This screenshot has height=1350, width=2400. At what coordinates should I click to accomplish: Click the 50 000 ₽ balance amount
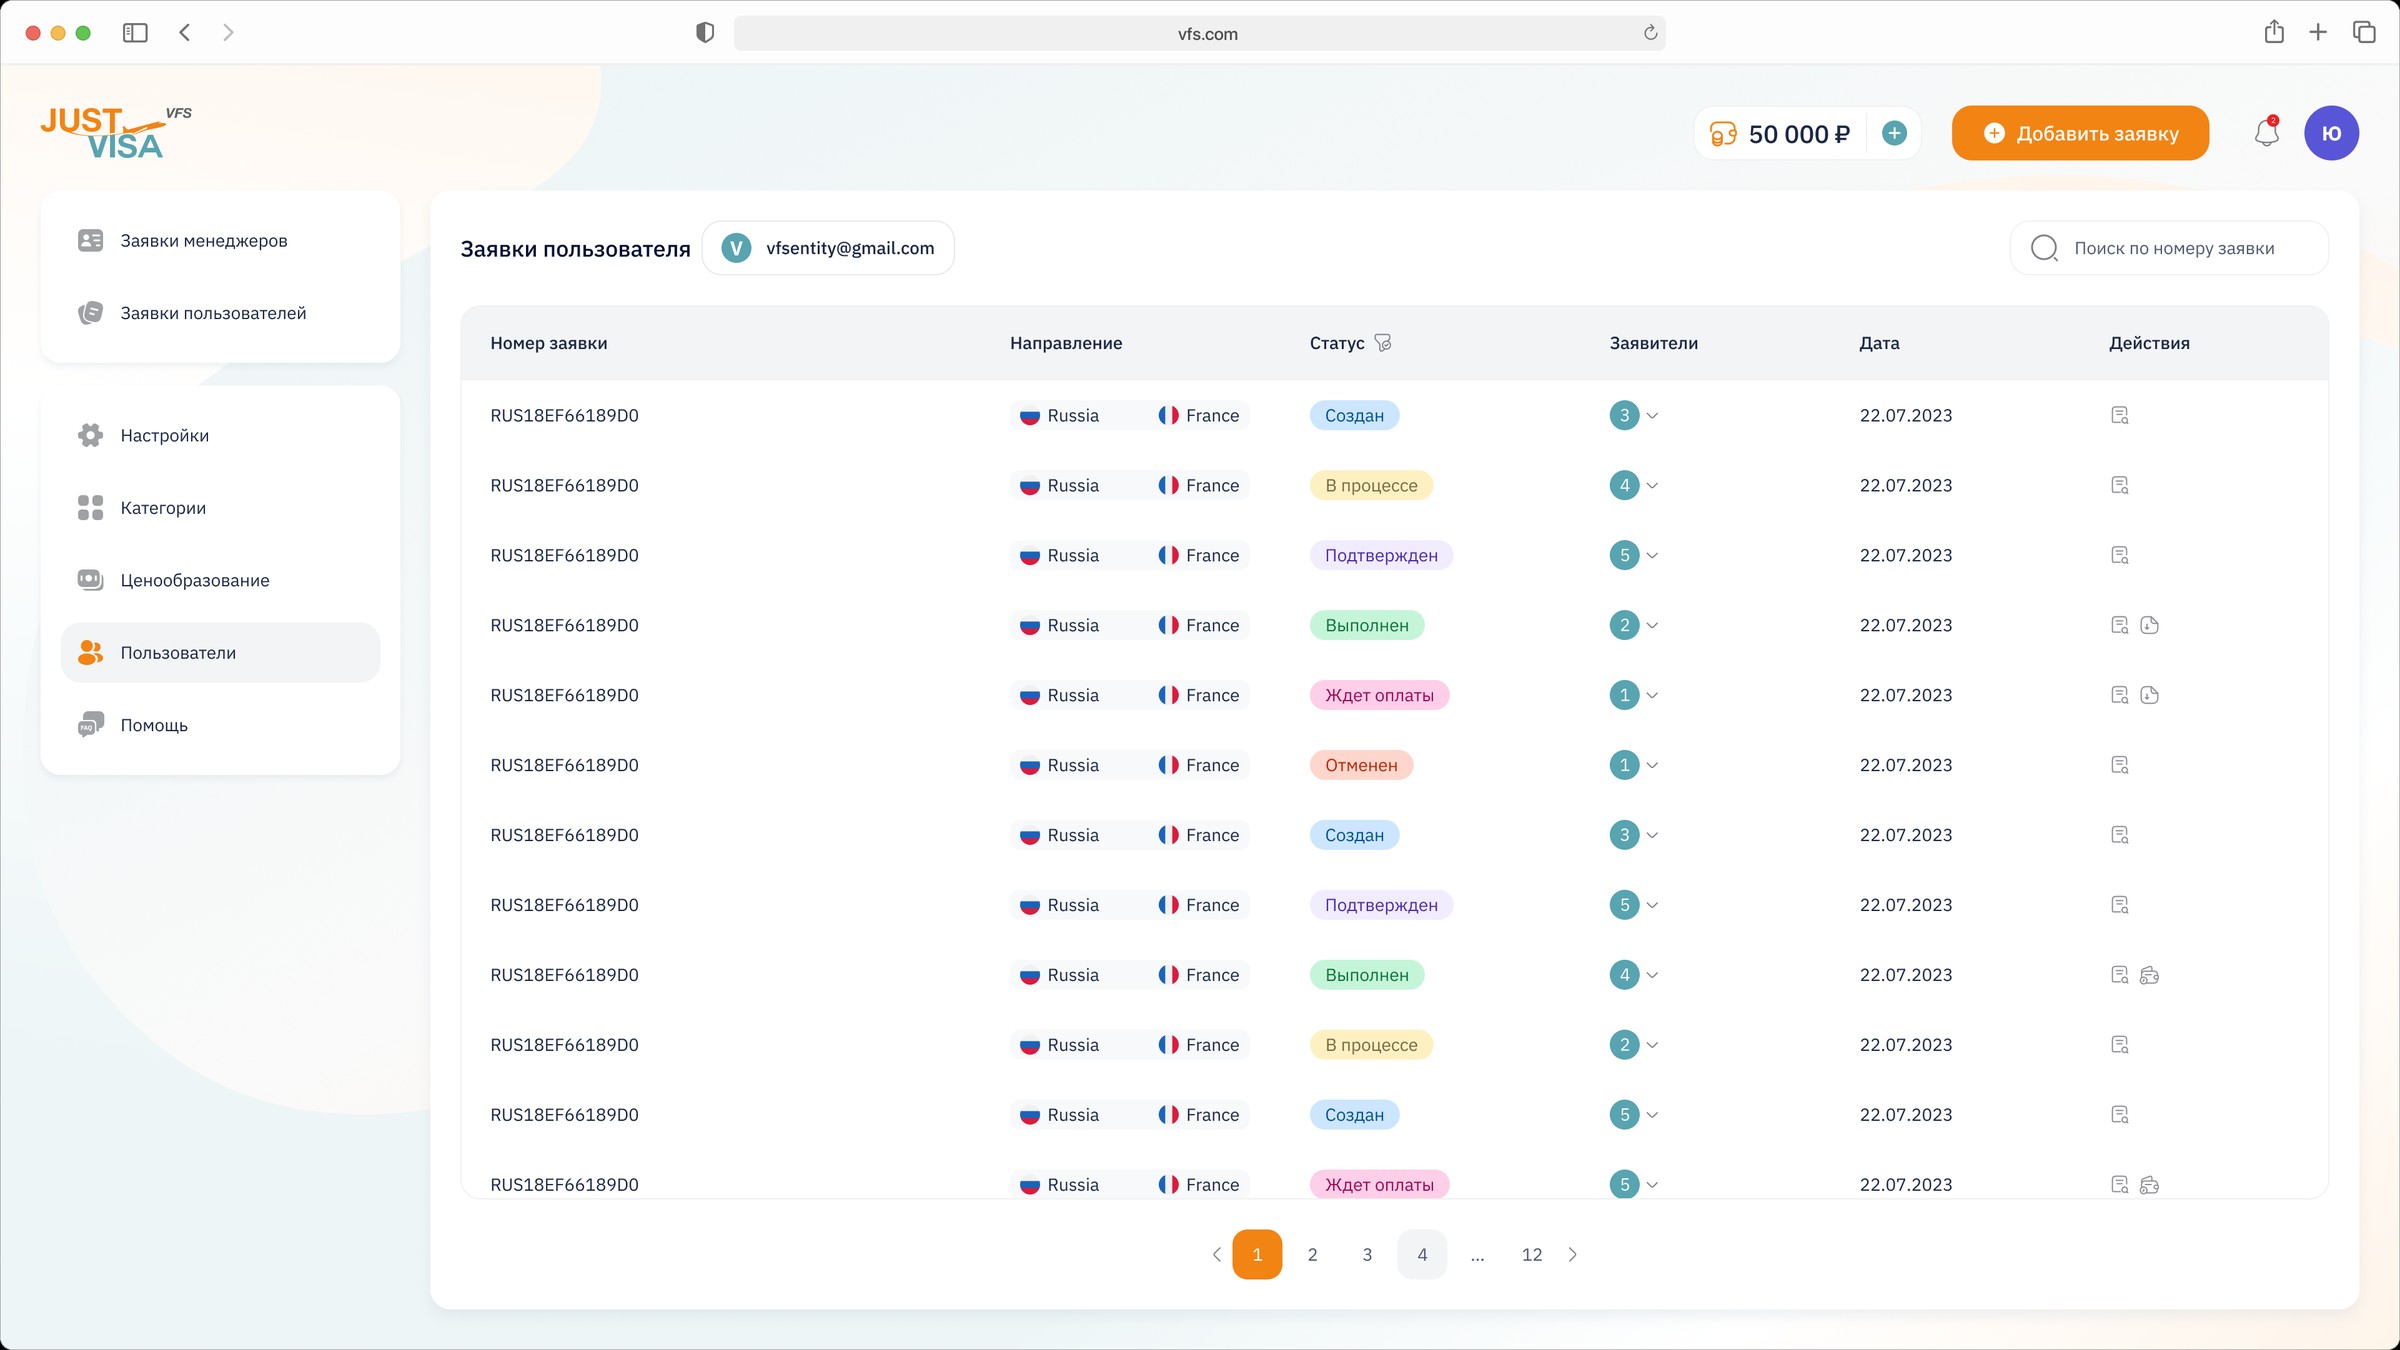tap(1799, 134)
